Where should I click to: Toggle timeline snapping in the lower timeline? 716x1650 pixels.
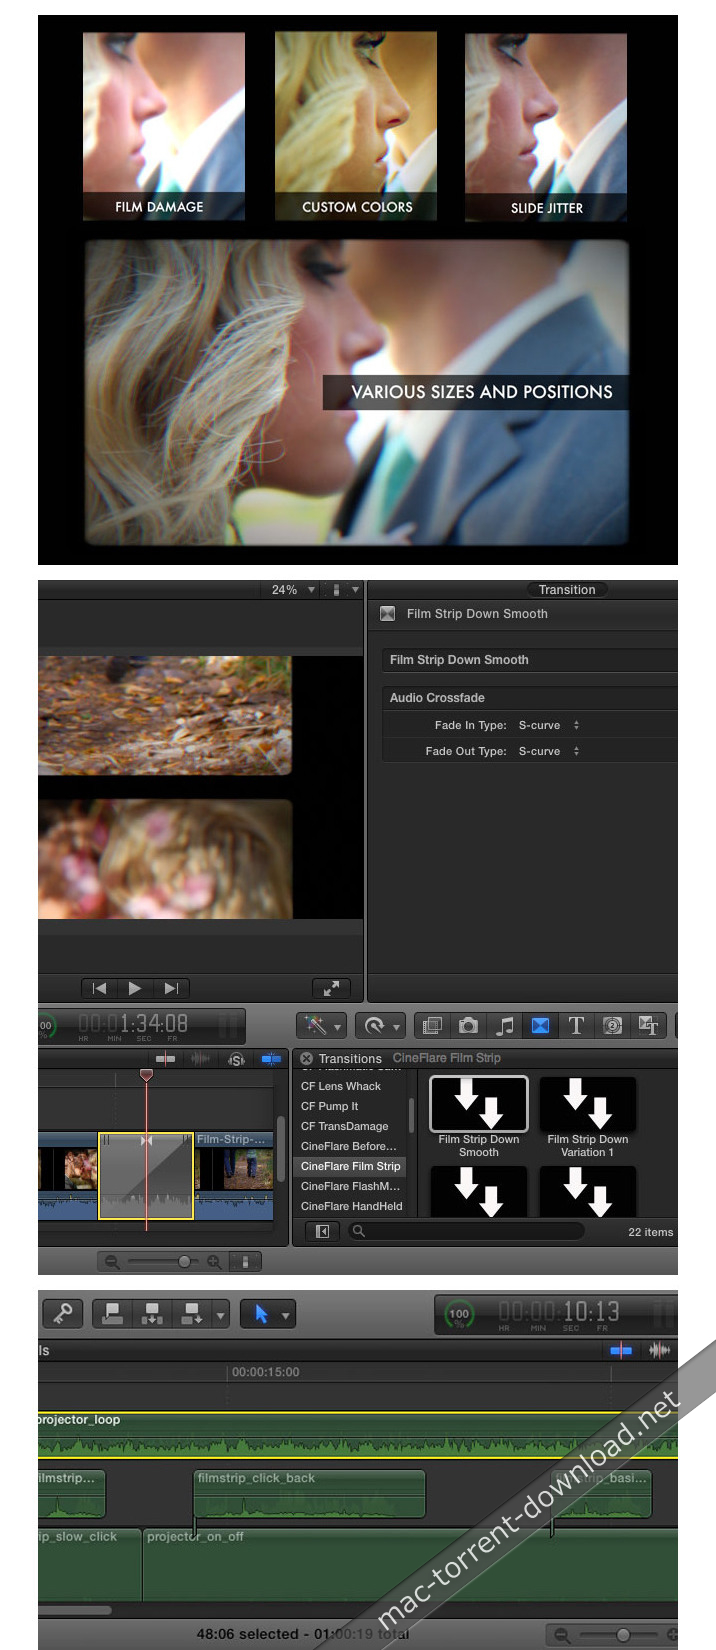click(621, 1350)
